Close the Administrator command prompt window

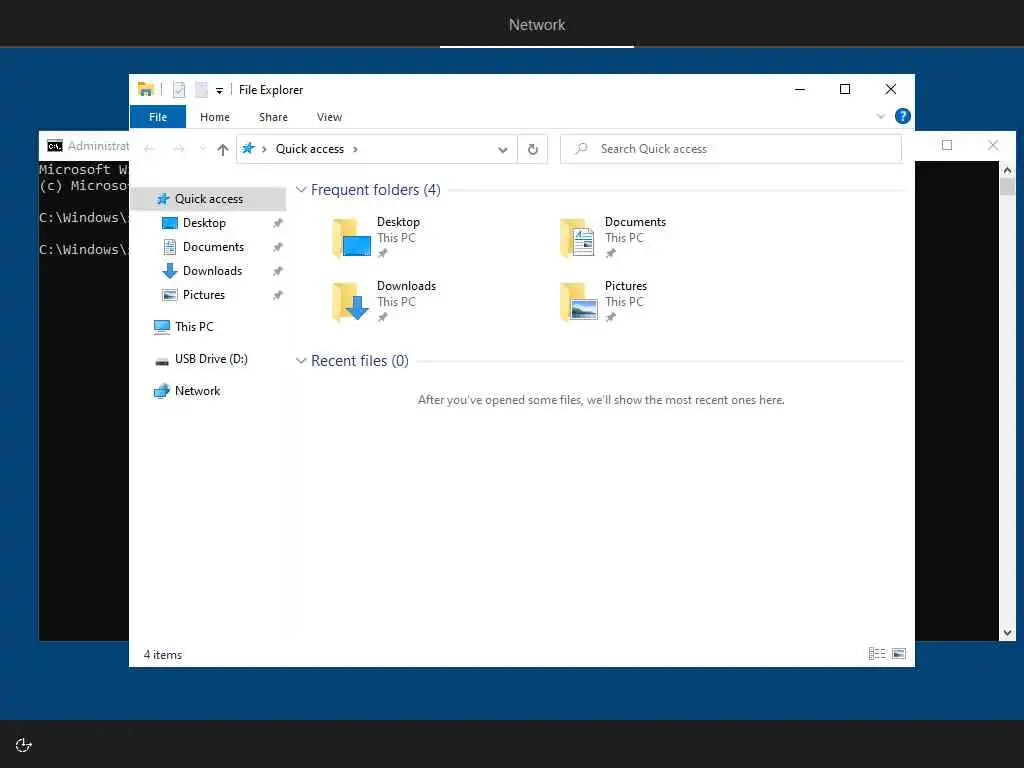(x=993, y=145)
